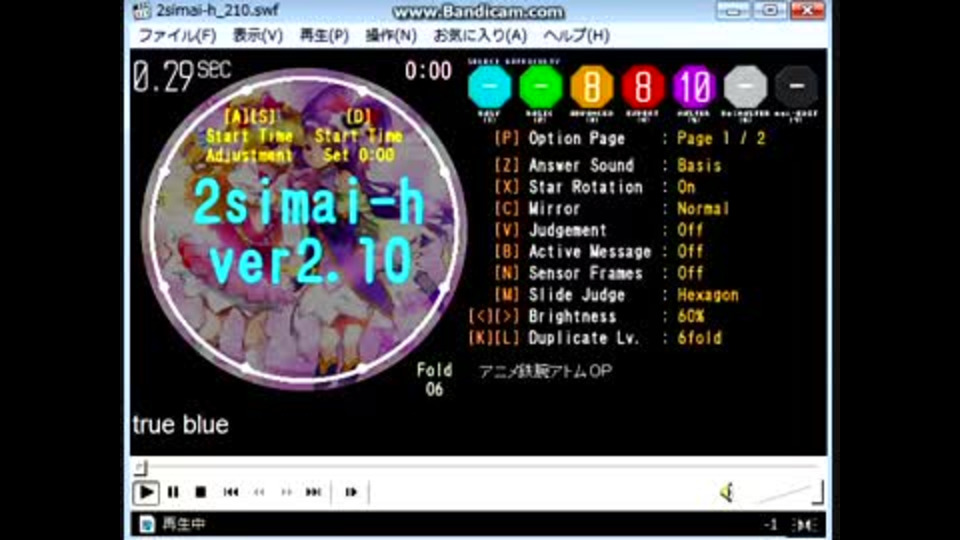
Task: Click the 再生中 status text
Action: click(x=184, y=524)
